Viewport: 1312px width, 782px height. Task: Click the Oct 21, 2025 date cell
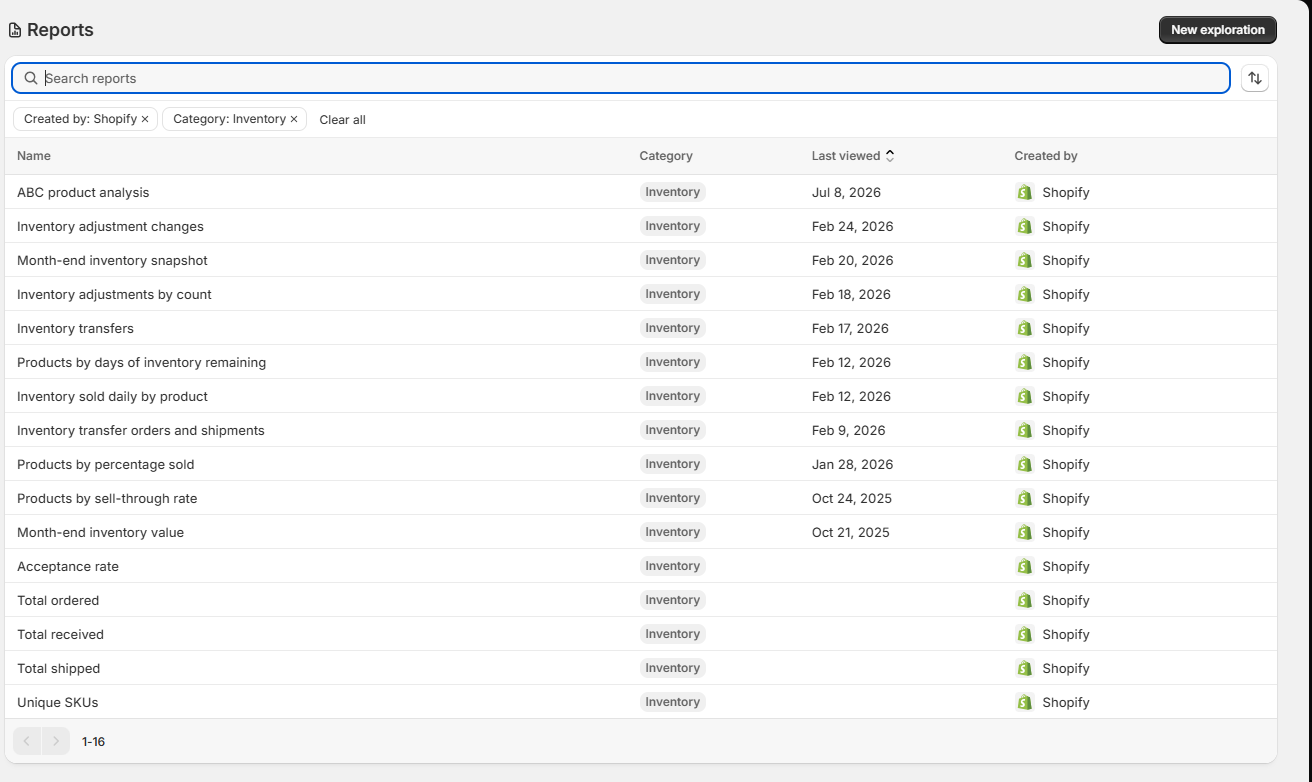(850, 532)
